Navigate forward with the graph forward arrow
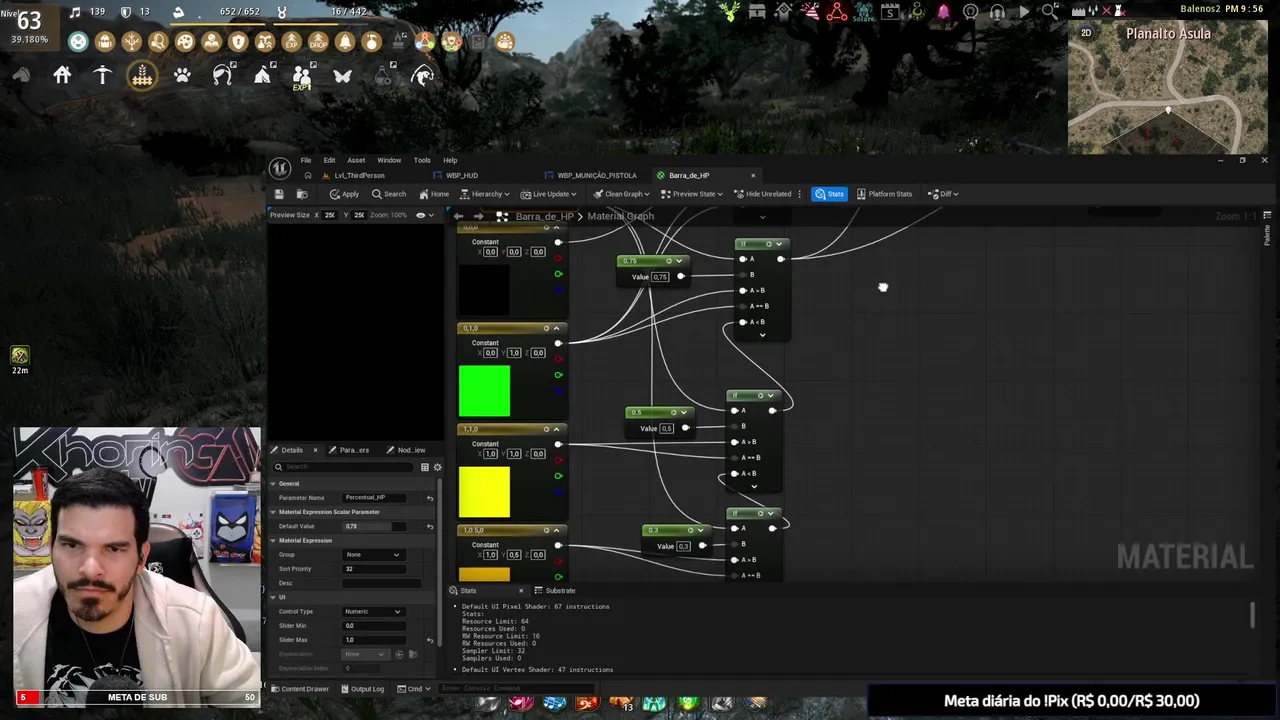Screen dimensions: 1280x720 coord(478,216)
